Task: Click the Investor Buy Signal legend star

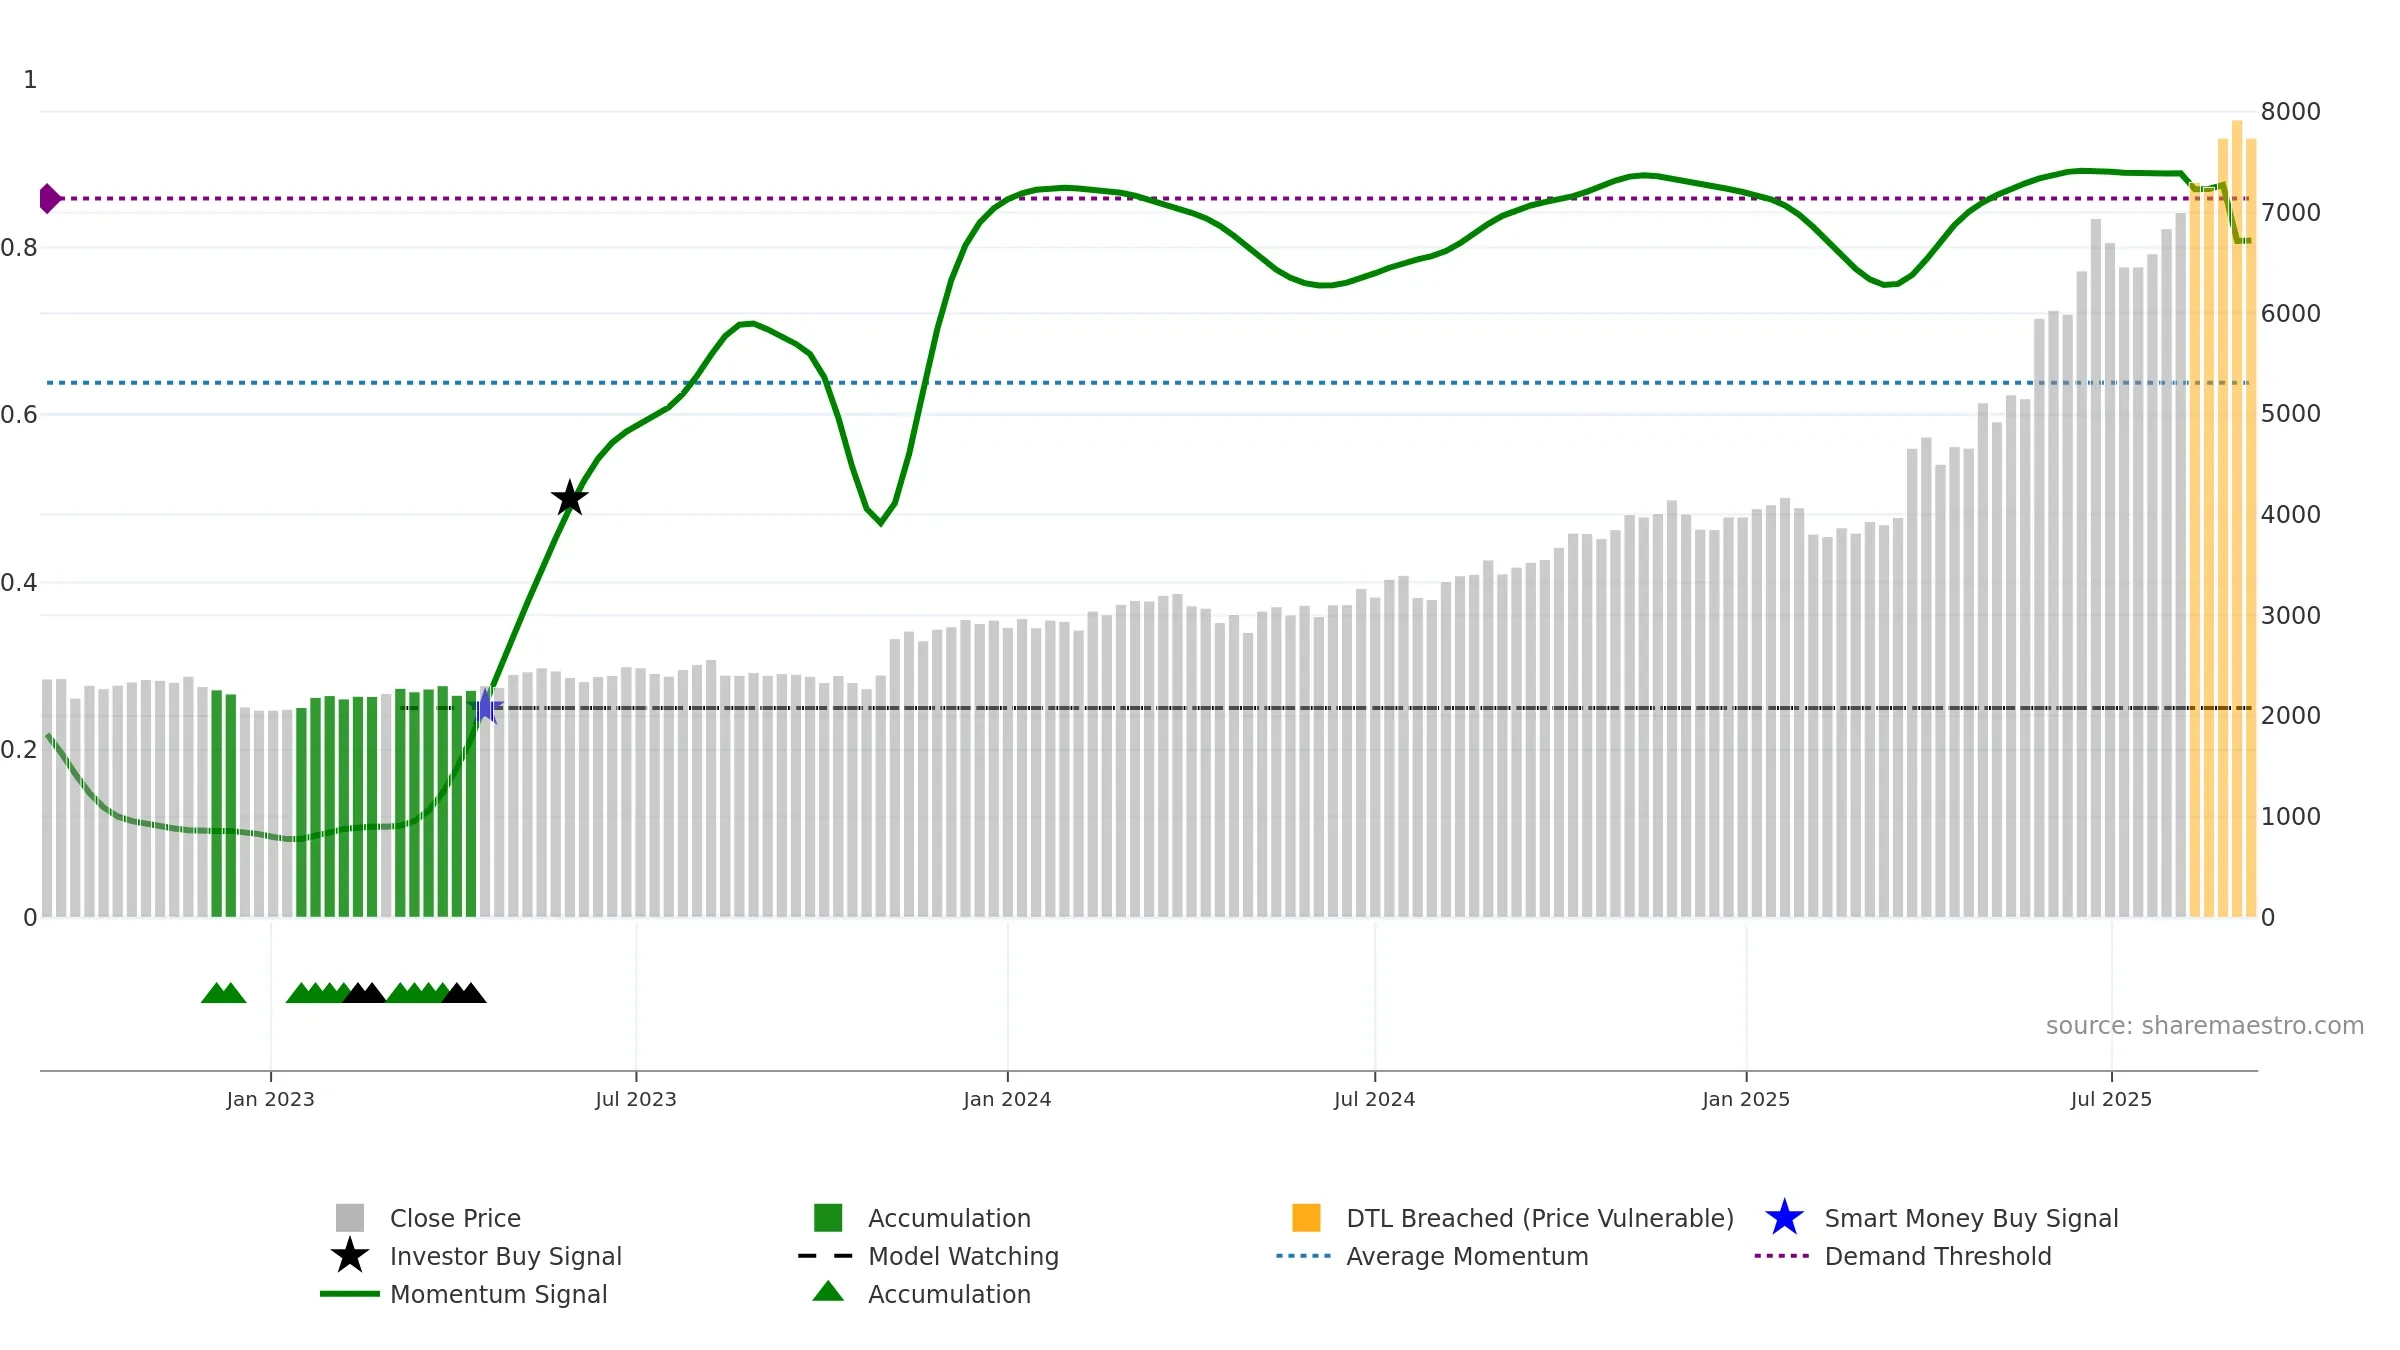Action: pos(350,1256)
